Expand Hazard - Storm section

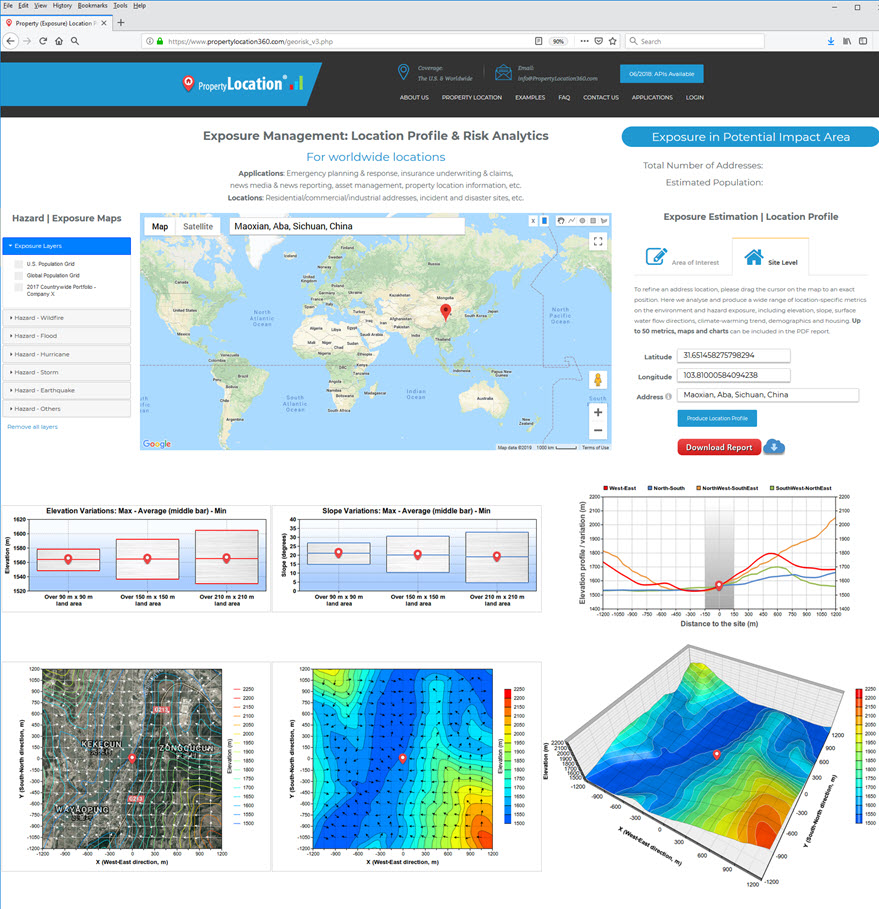click(67, 372)
